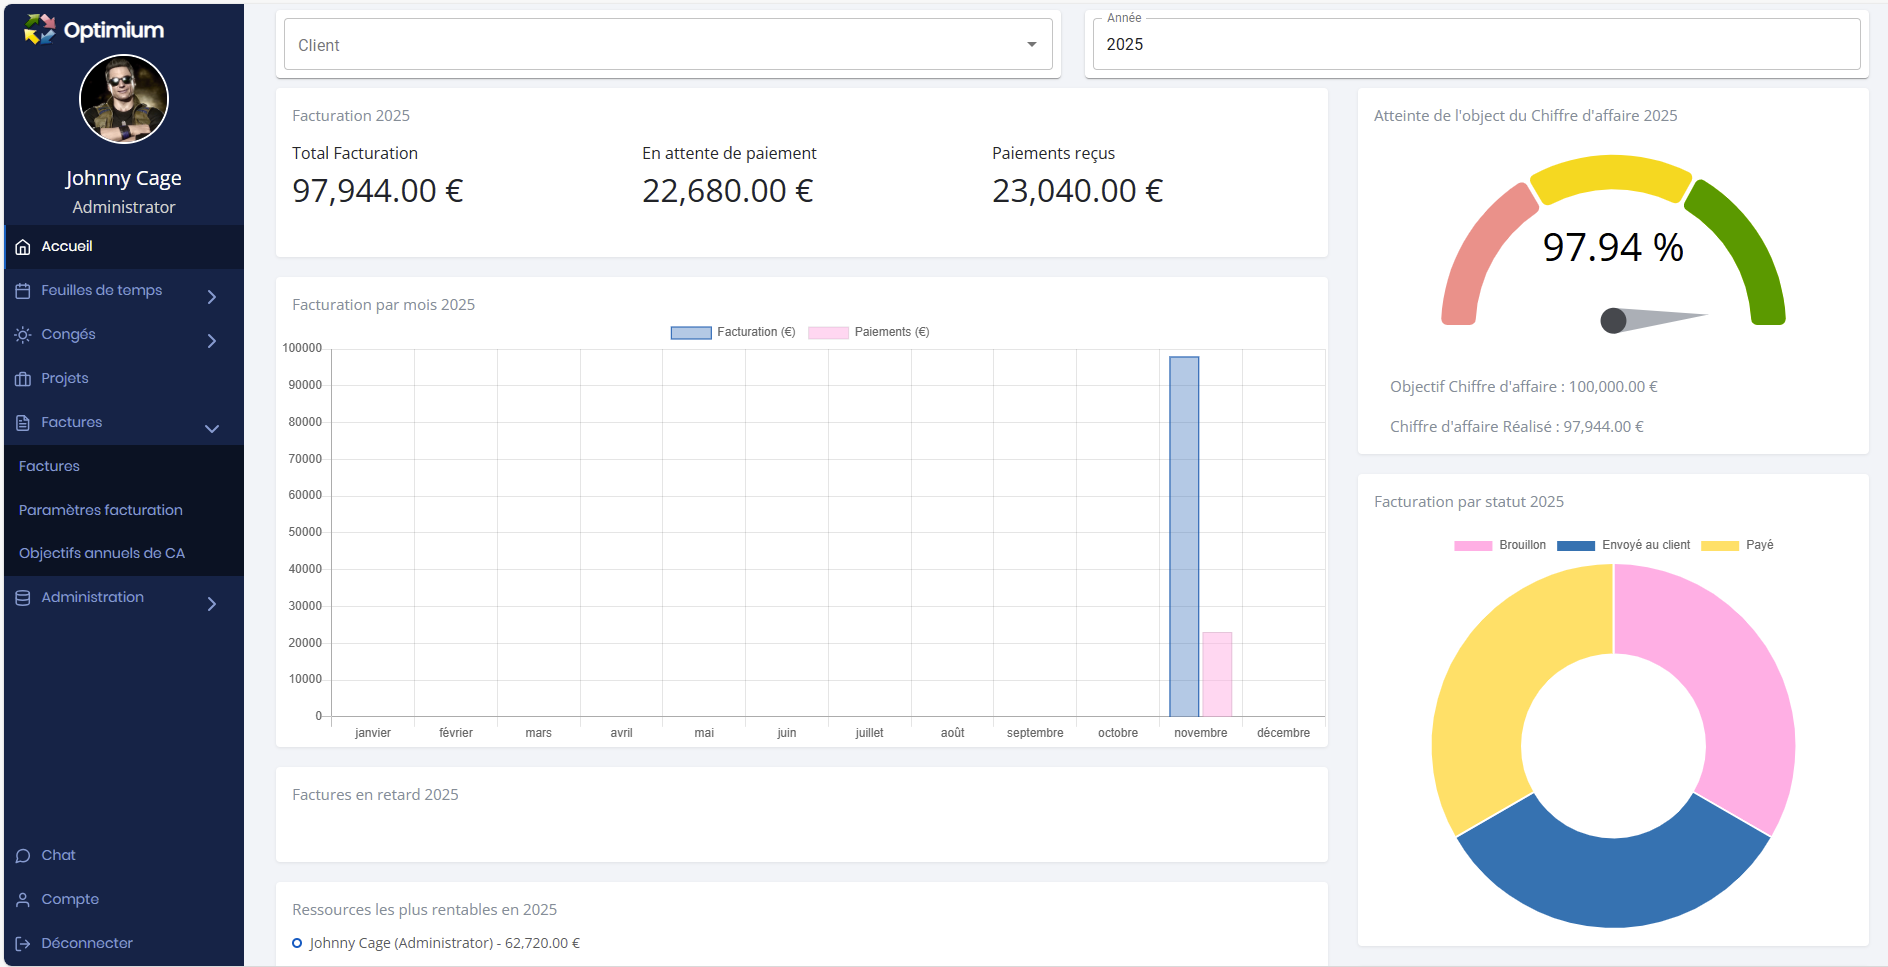Hide the Brouillon segment via donut legend
The height and width of the screenshot is (967, 1888).
tap(1500, 545)
